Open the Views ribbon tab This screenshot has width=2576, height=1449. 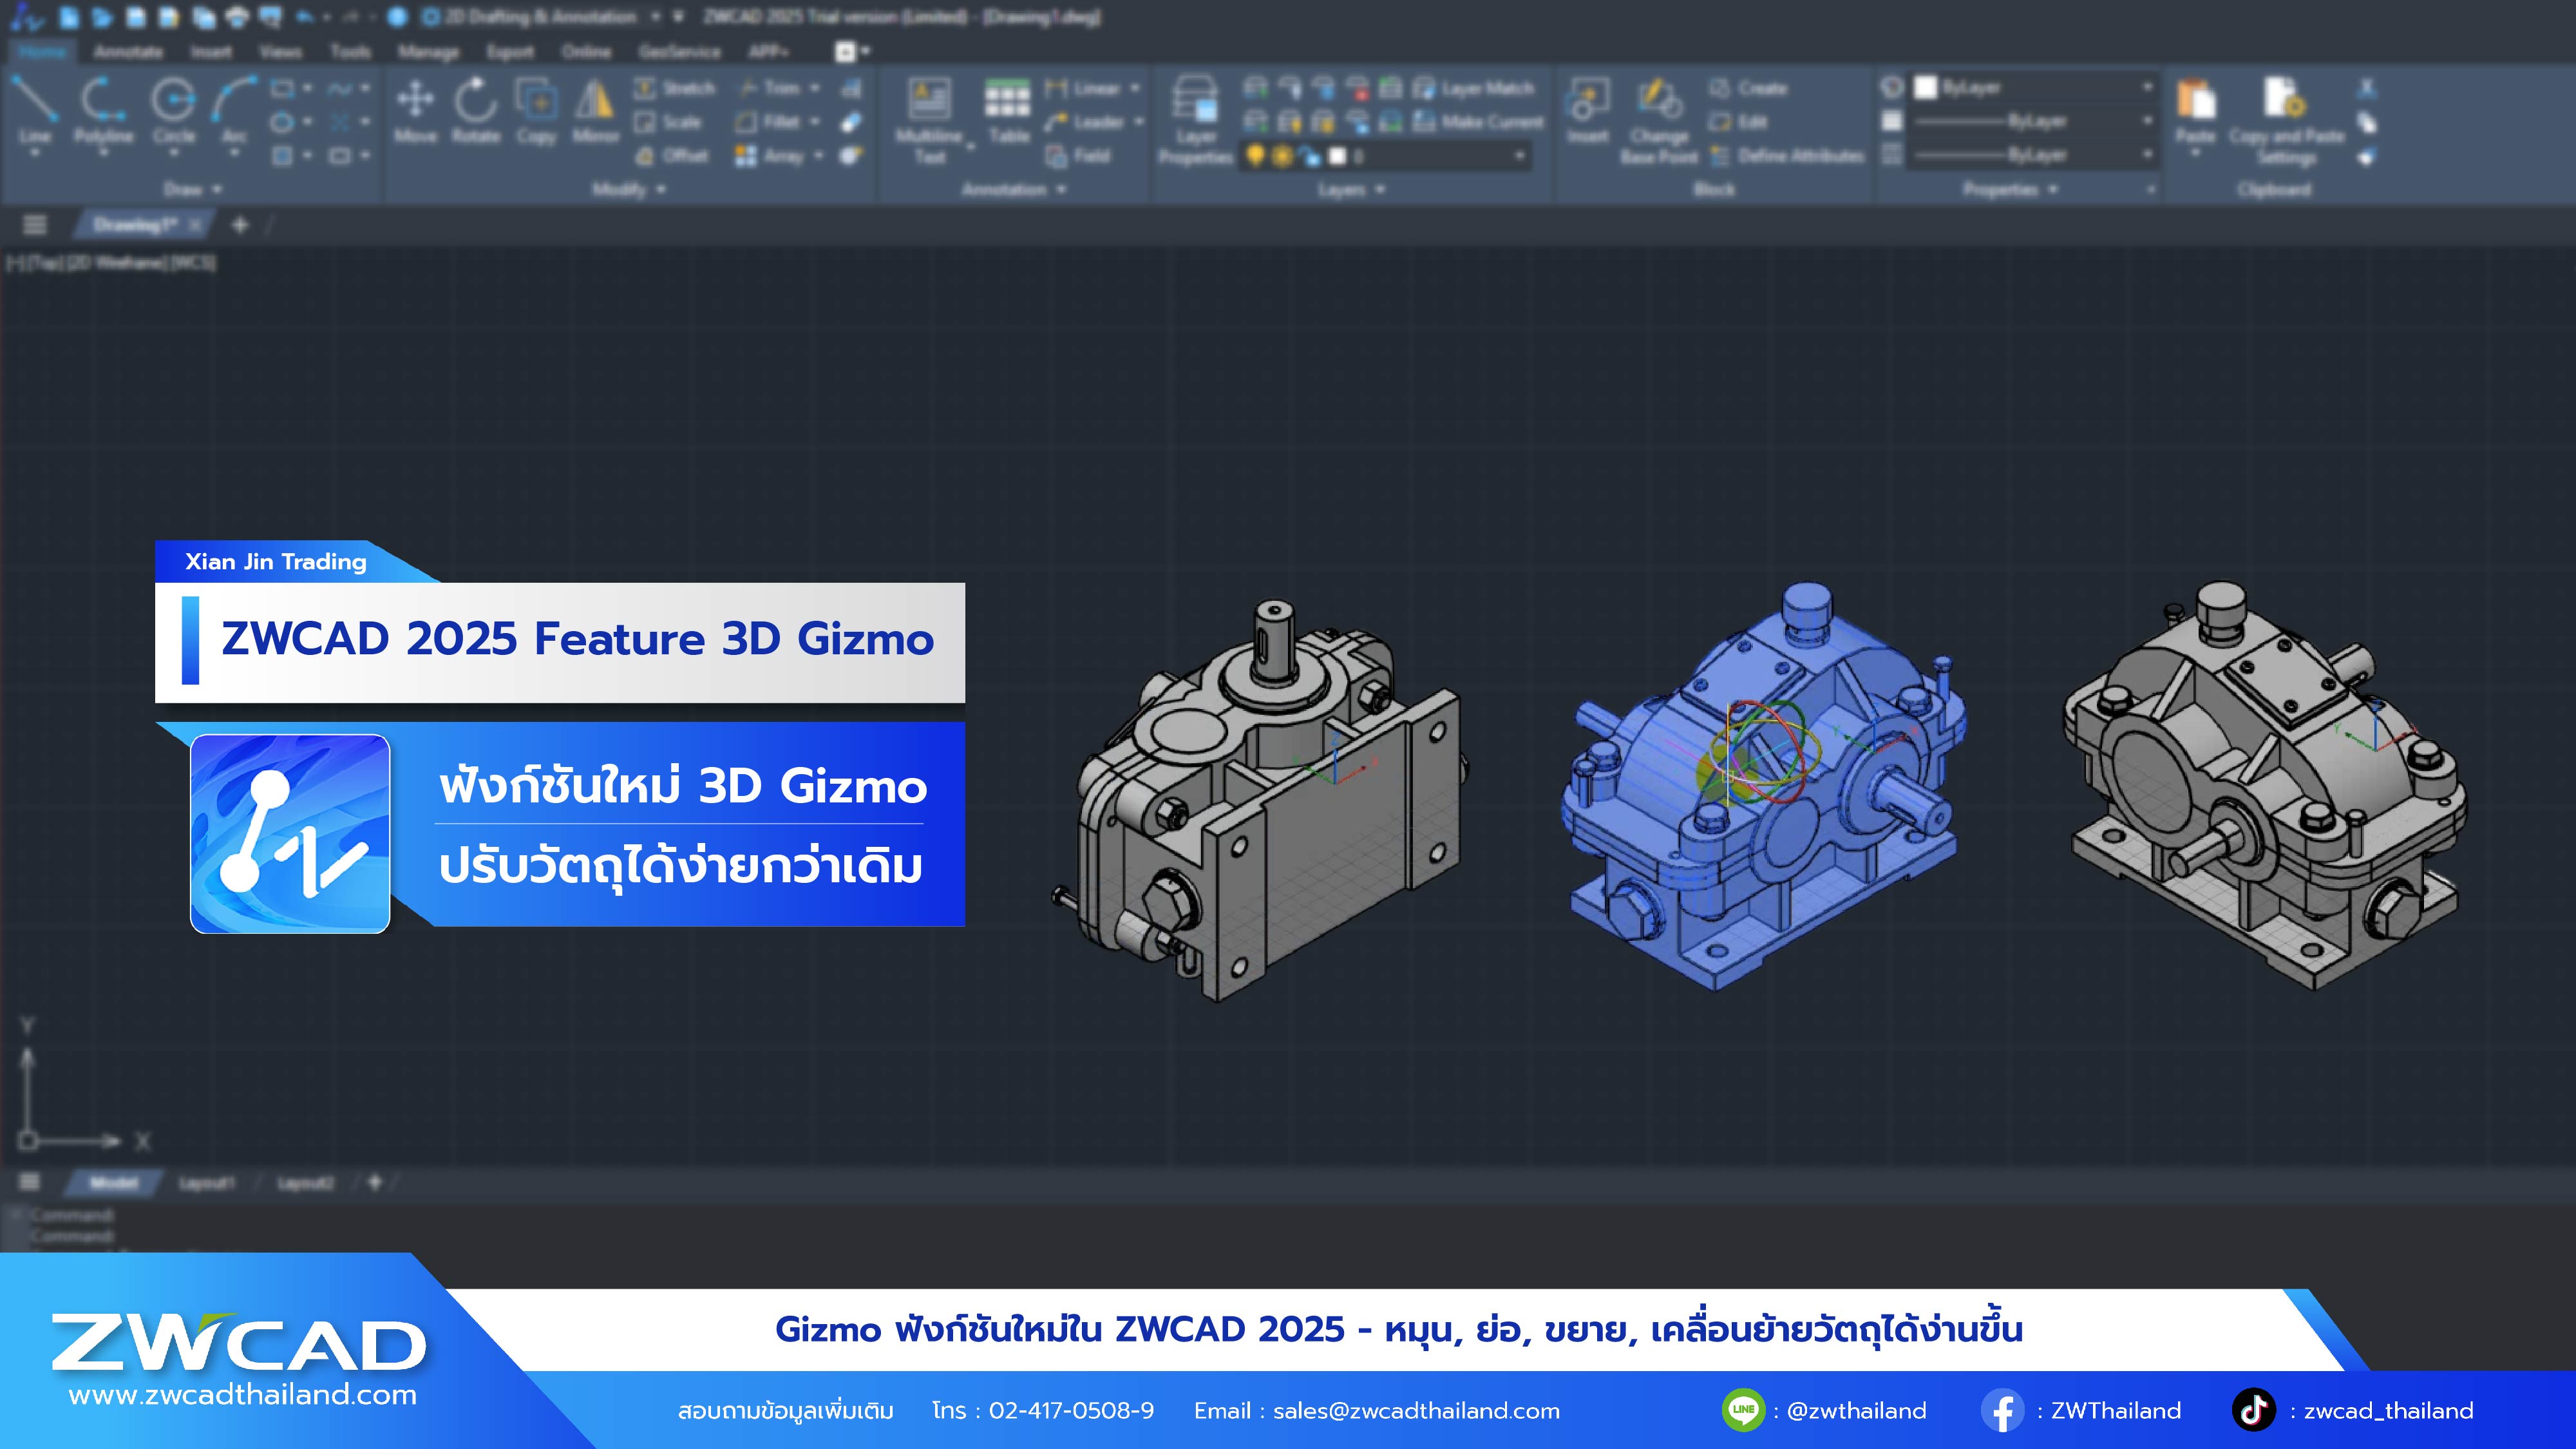click(280, 51)
